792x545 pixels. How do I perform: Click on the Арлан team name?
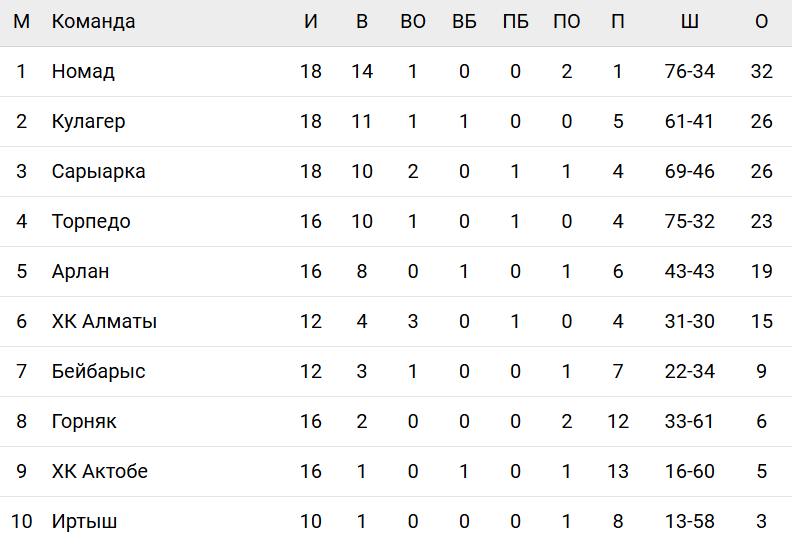click(x=80, y=272)
